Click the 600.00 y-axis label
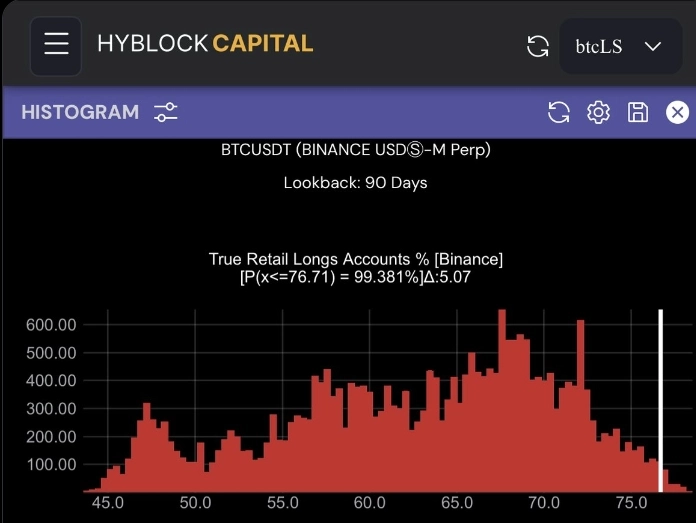The image size is (696, 523). 51,325
